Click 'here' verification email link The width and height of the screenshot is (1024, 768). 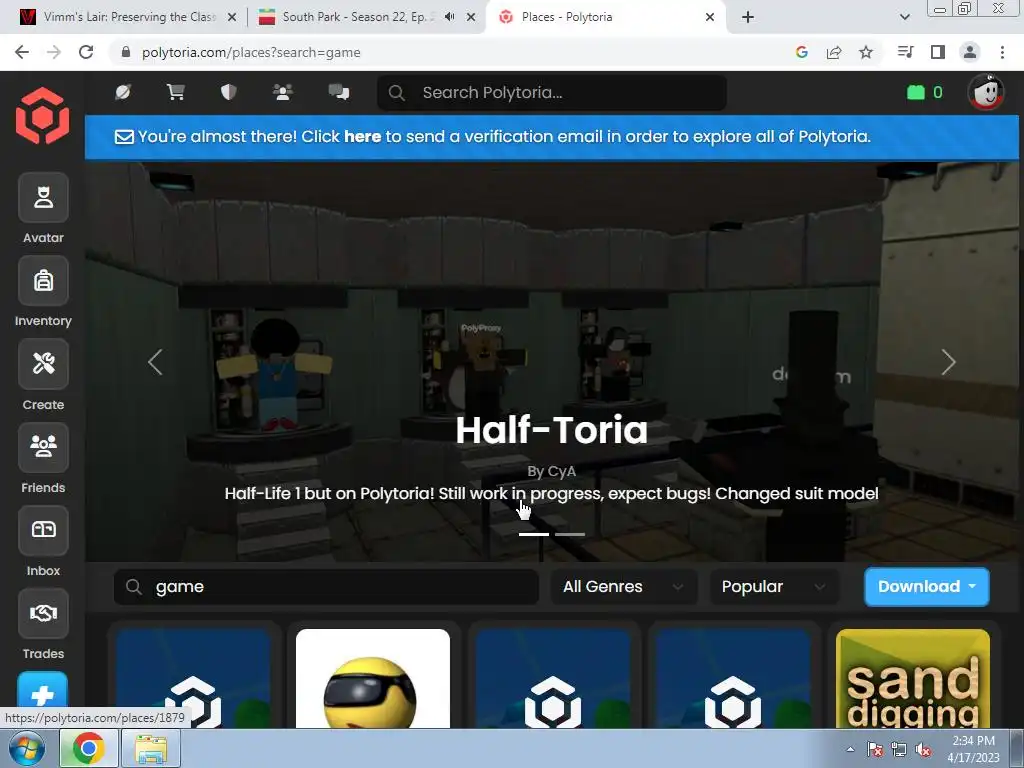tap(362, 136)
